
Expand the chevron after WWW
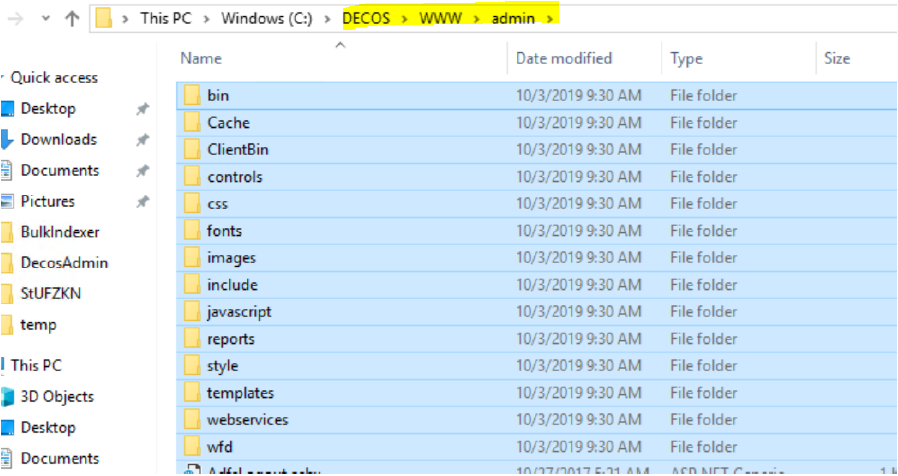click(476, 19)
